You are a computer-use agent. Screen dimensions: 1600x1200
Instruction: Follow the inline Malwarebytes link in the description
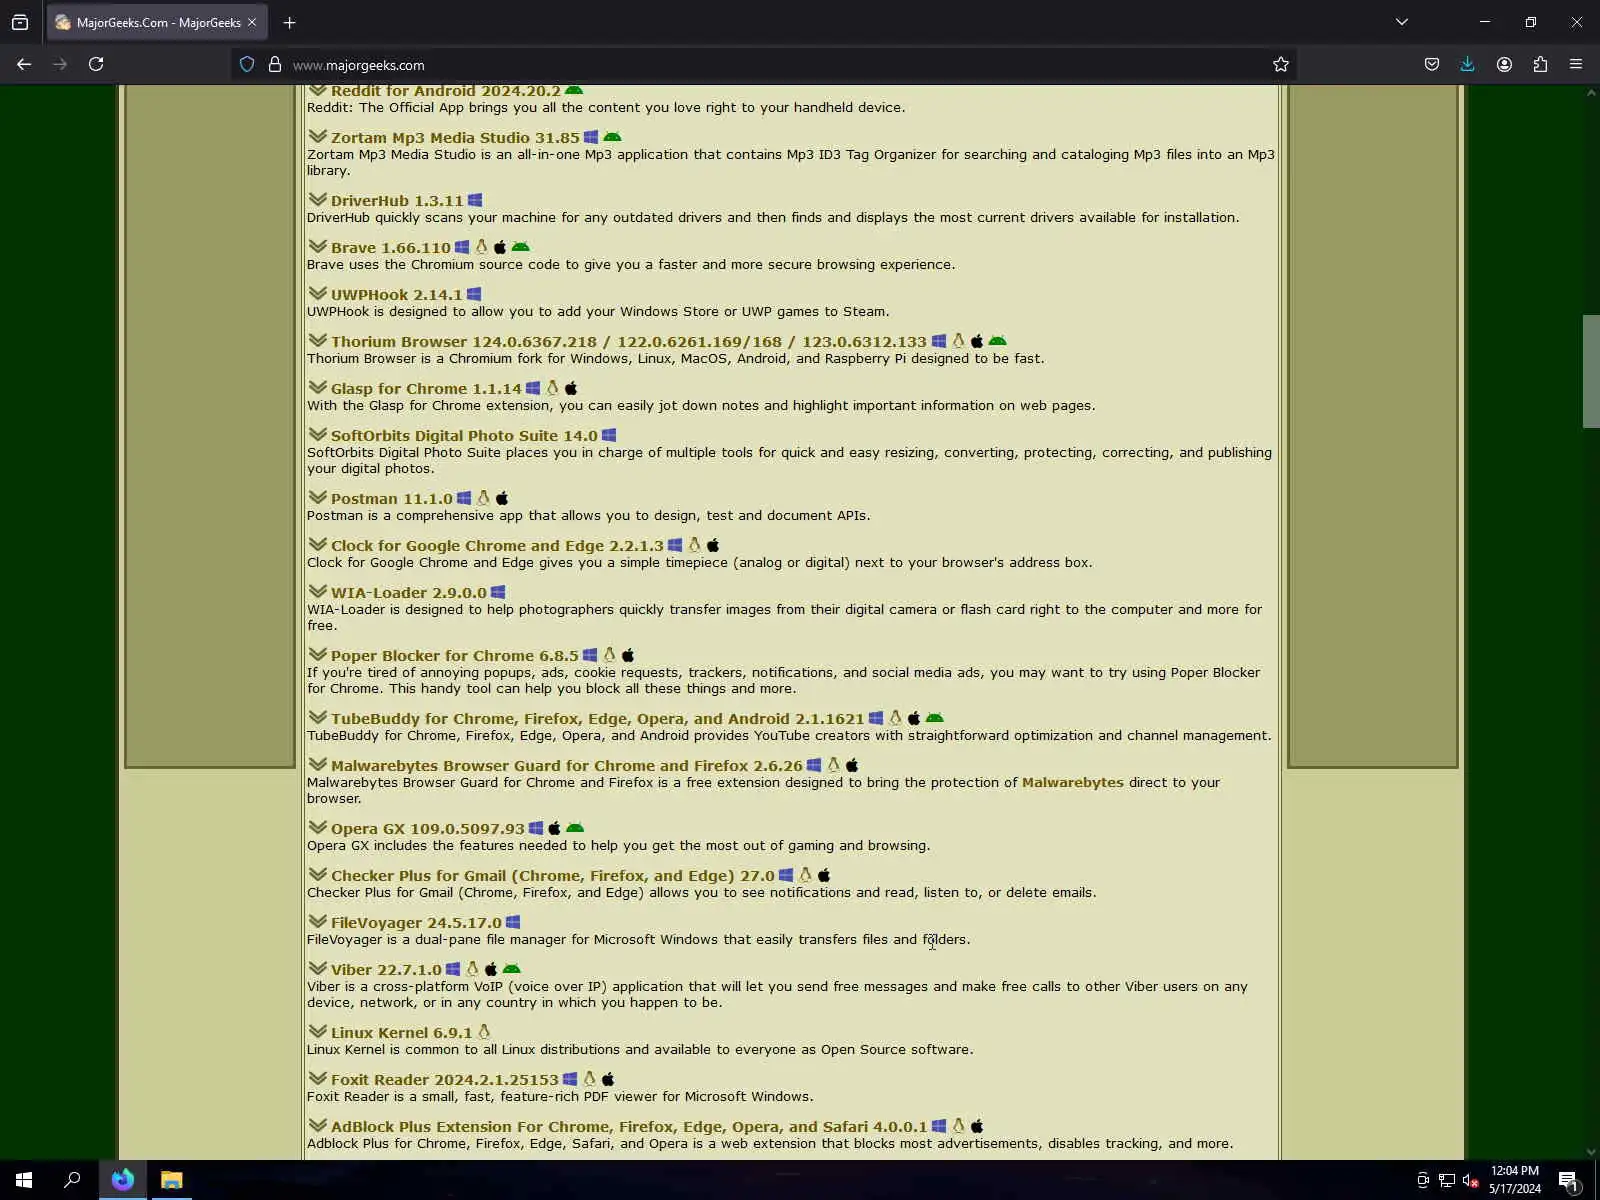pos(1072,782)
